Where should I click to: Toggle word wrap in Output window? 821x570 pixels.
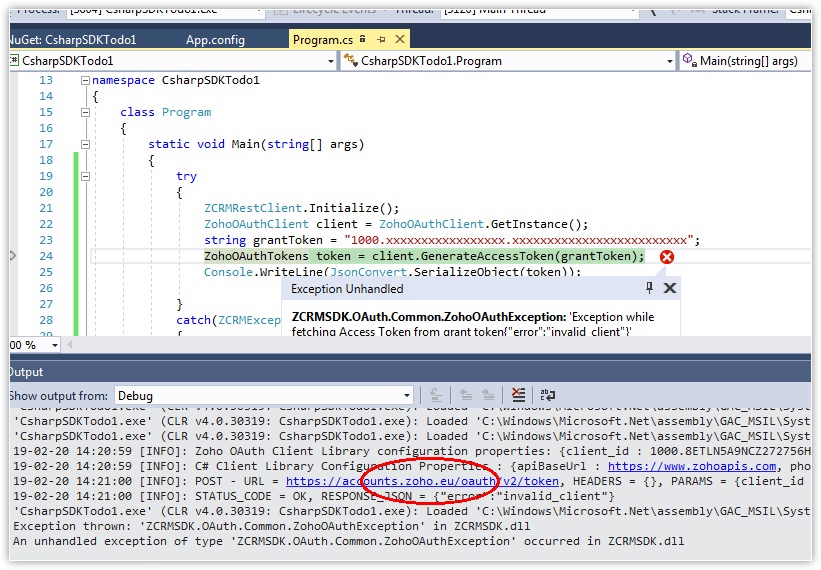tap(548, 395)
